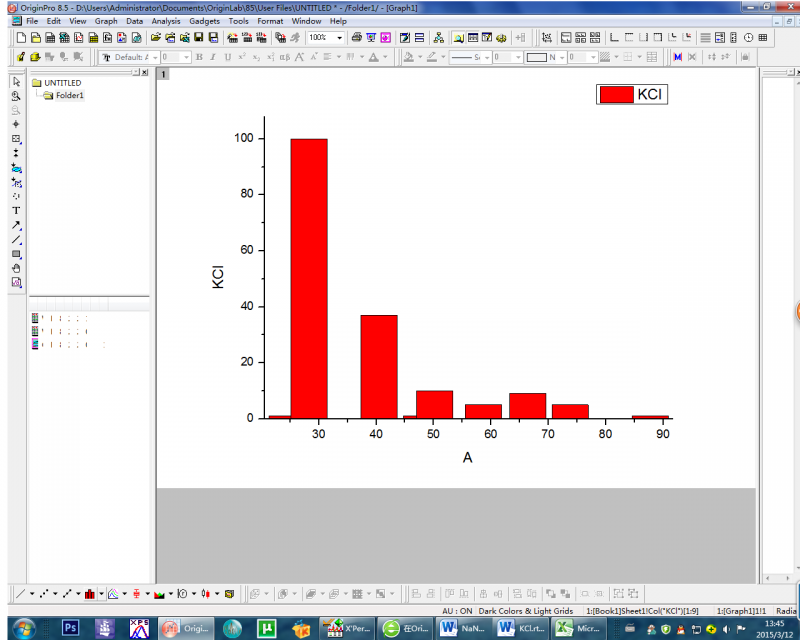Click the KCl red legend color swatch

[616, 94]
